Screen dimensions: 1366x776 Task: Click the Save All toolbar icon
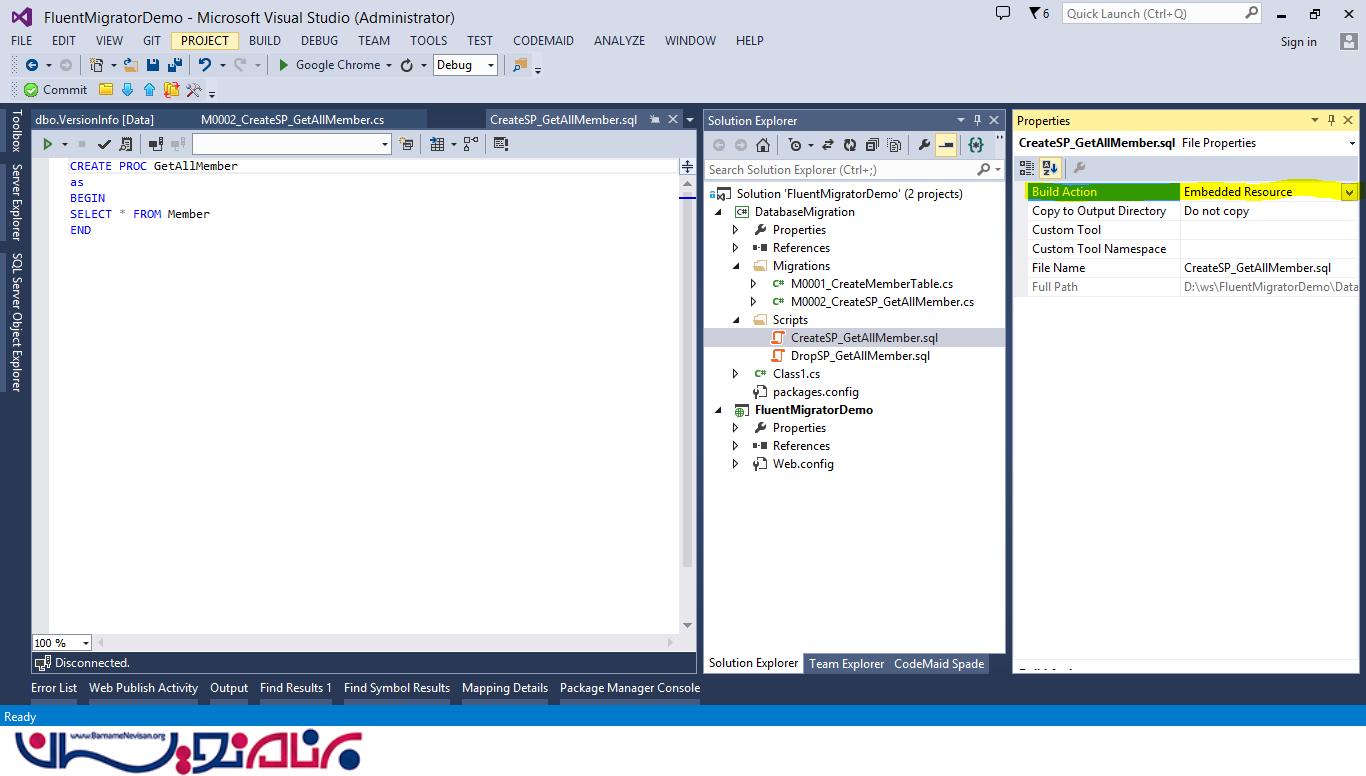pos(175,65)
